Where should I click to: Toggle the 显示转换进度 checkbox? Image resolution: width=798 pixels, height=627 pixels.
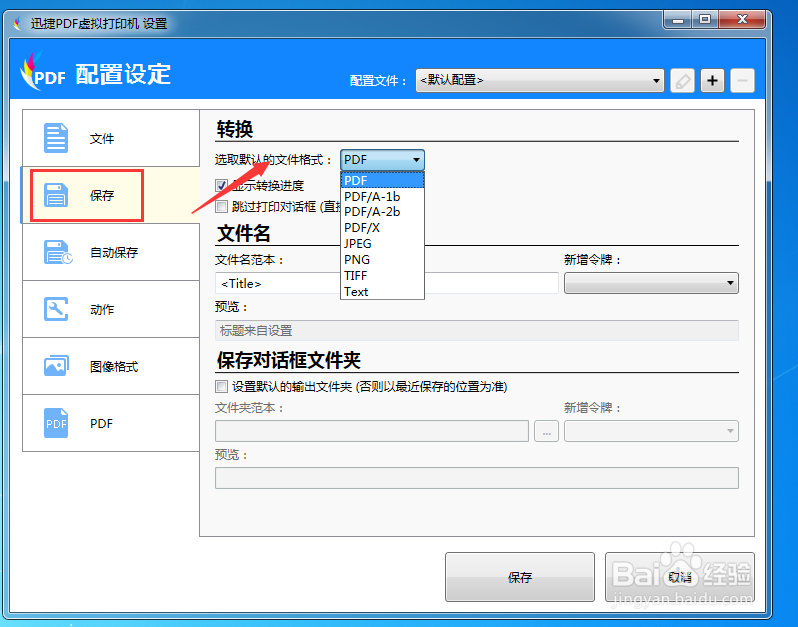pyautogui.click(x=221, y=185)
